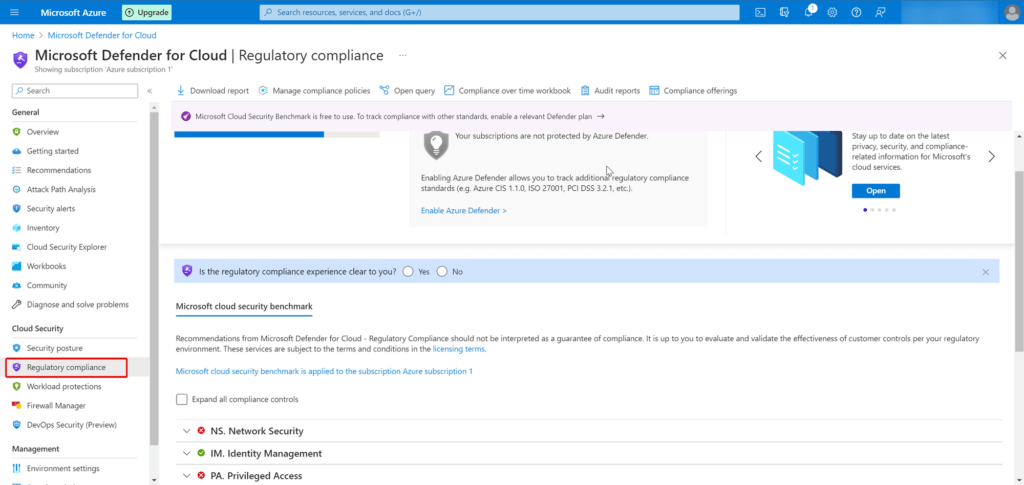Click the Home breadcrumb link
Image resolution: width=1024 pixels, height=485 pixels.
23,35
